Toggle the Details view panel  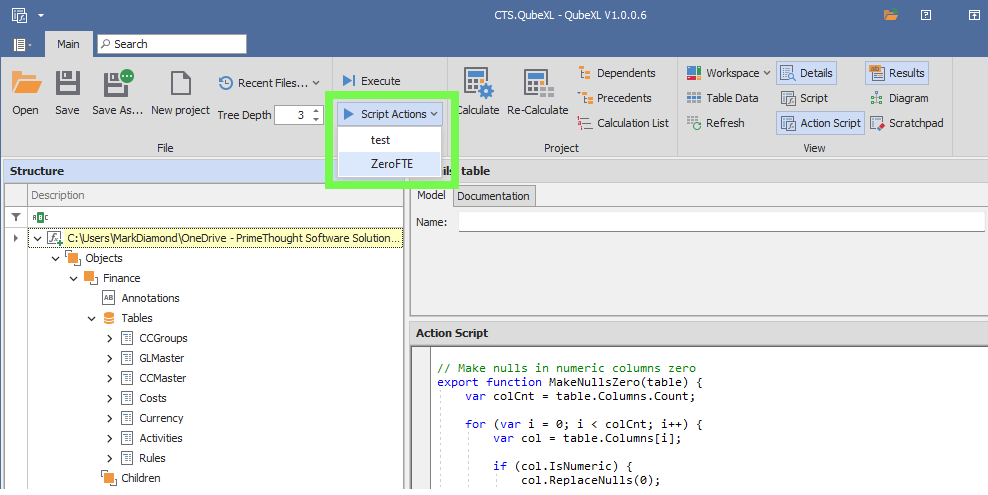806,73
